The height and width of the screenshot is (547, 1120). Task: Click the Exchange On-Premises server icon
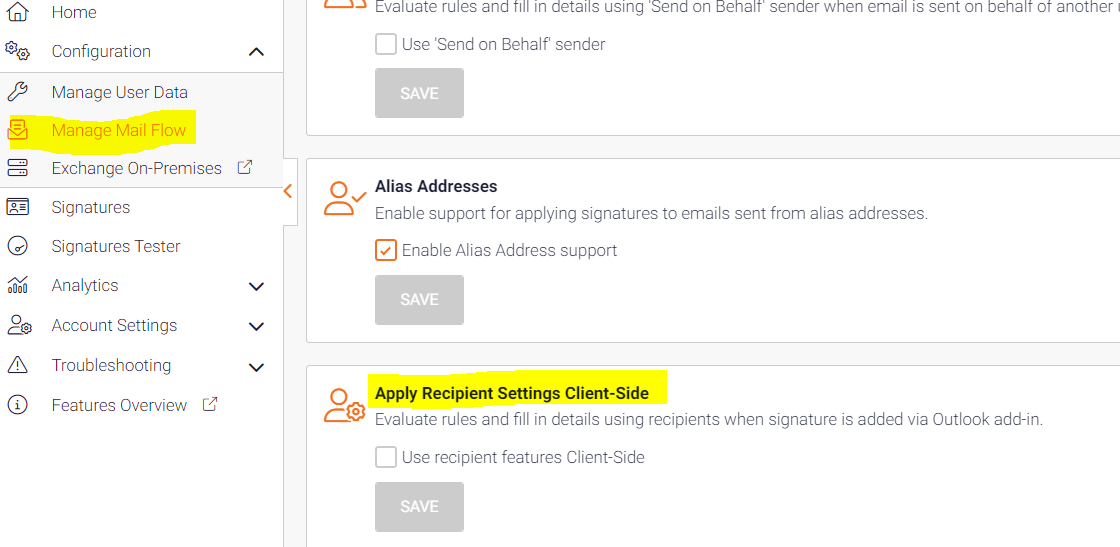click(x=17, y=169)
